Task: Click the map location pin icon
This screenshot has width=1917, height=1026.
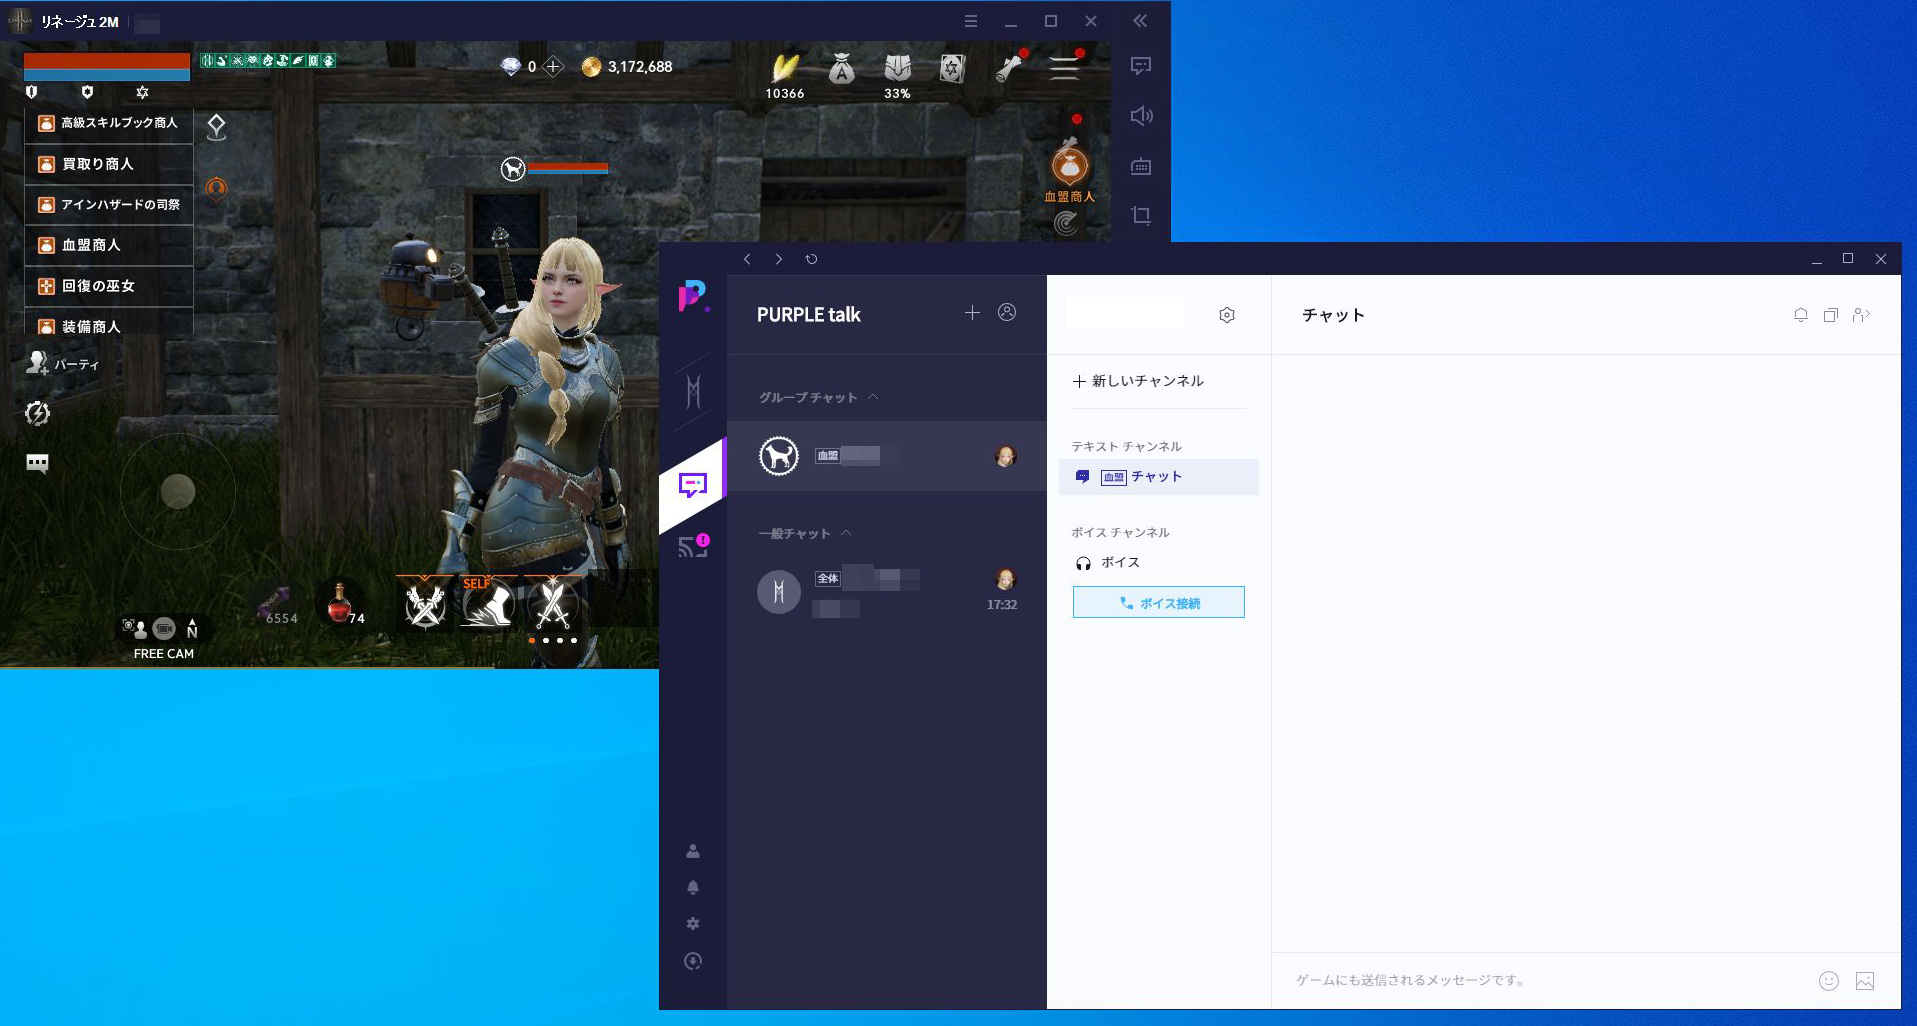Action: coord(216,127)
